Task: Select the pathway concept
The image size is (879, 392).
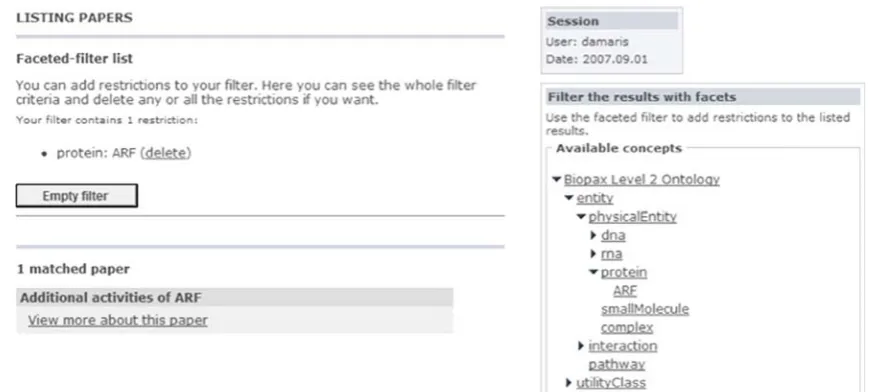Action: tap(617, 365)
